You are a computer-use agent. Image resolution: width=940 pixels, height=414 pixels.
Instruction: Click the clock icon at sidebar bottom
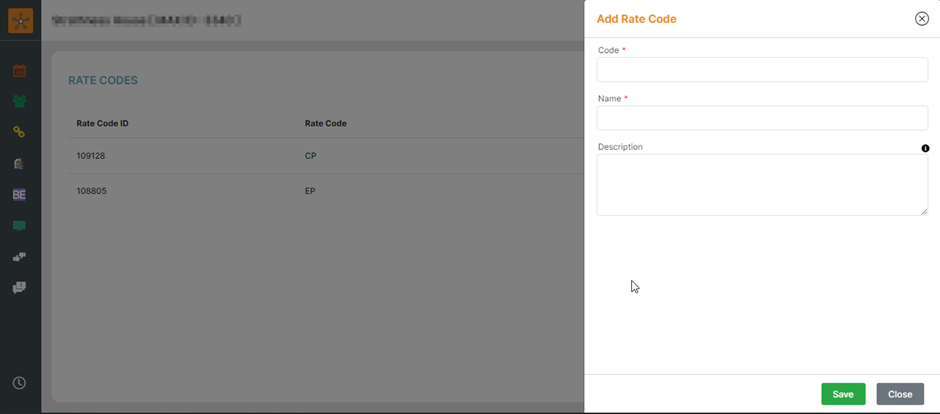pyautogui.click(x=19, y=383)
